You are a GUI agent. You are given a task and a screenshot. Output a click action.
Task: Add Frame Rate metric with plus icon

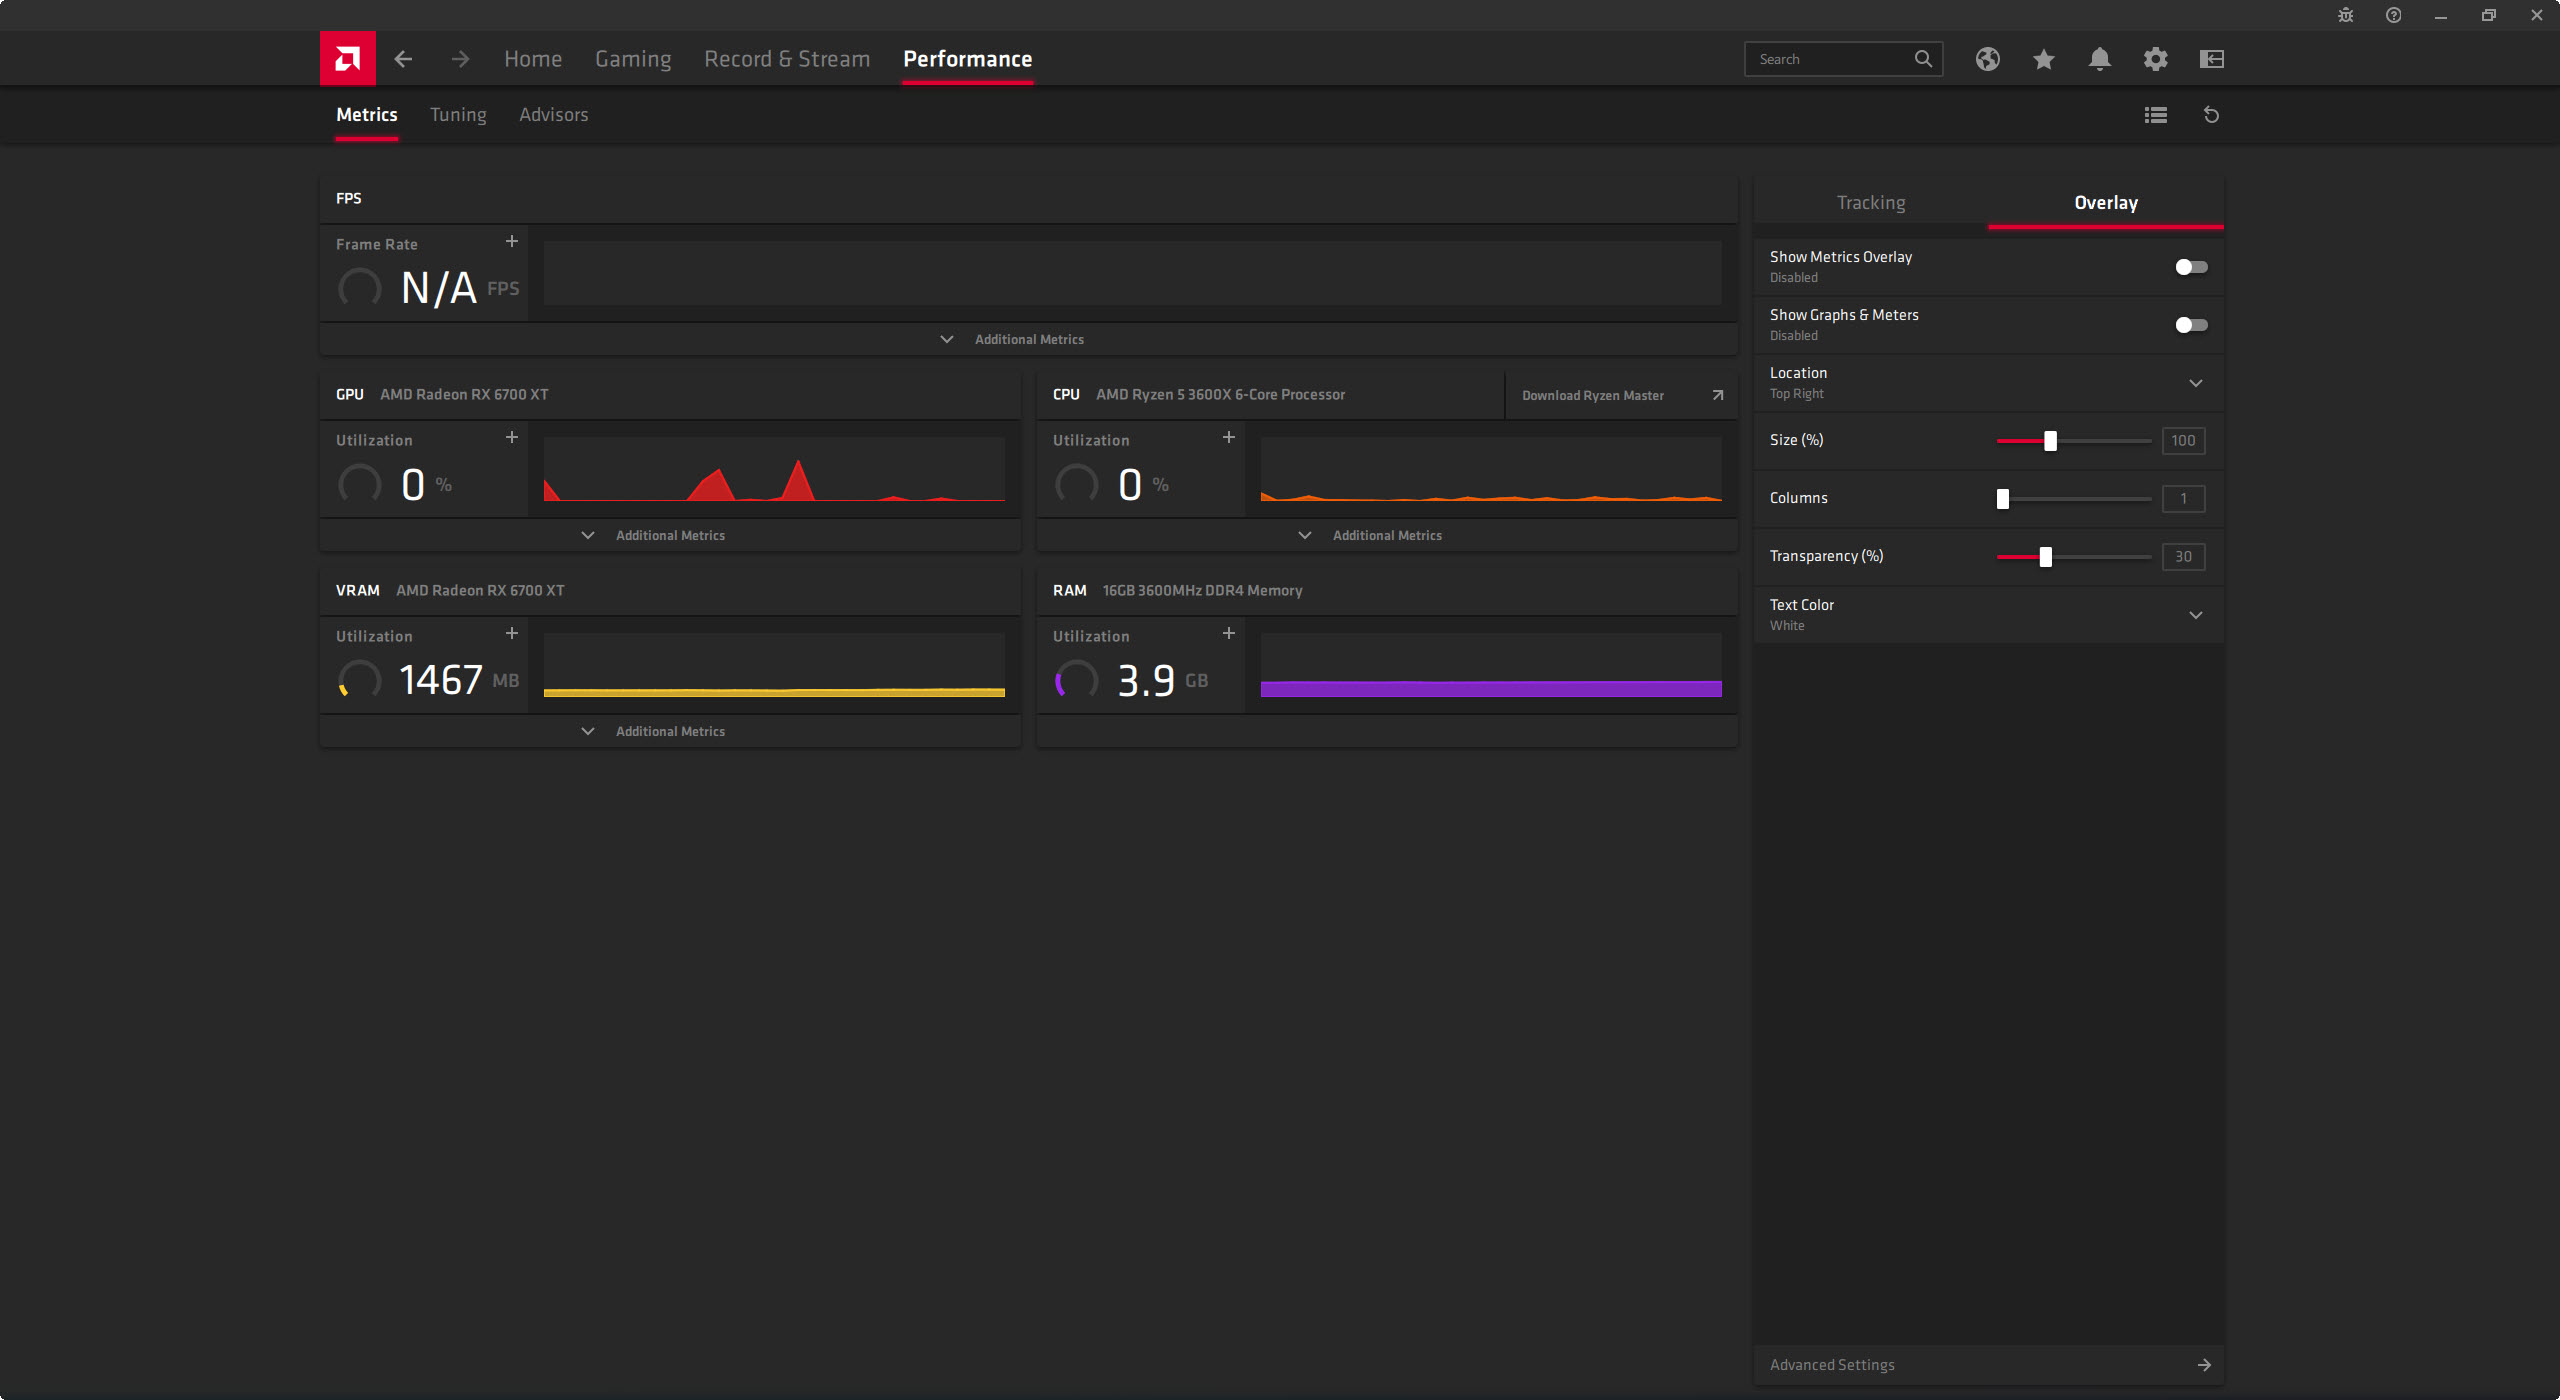(x=511, y=242)
